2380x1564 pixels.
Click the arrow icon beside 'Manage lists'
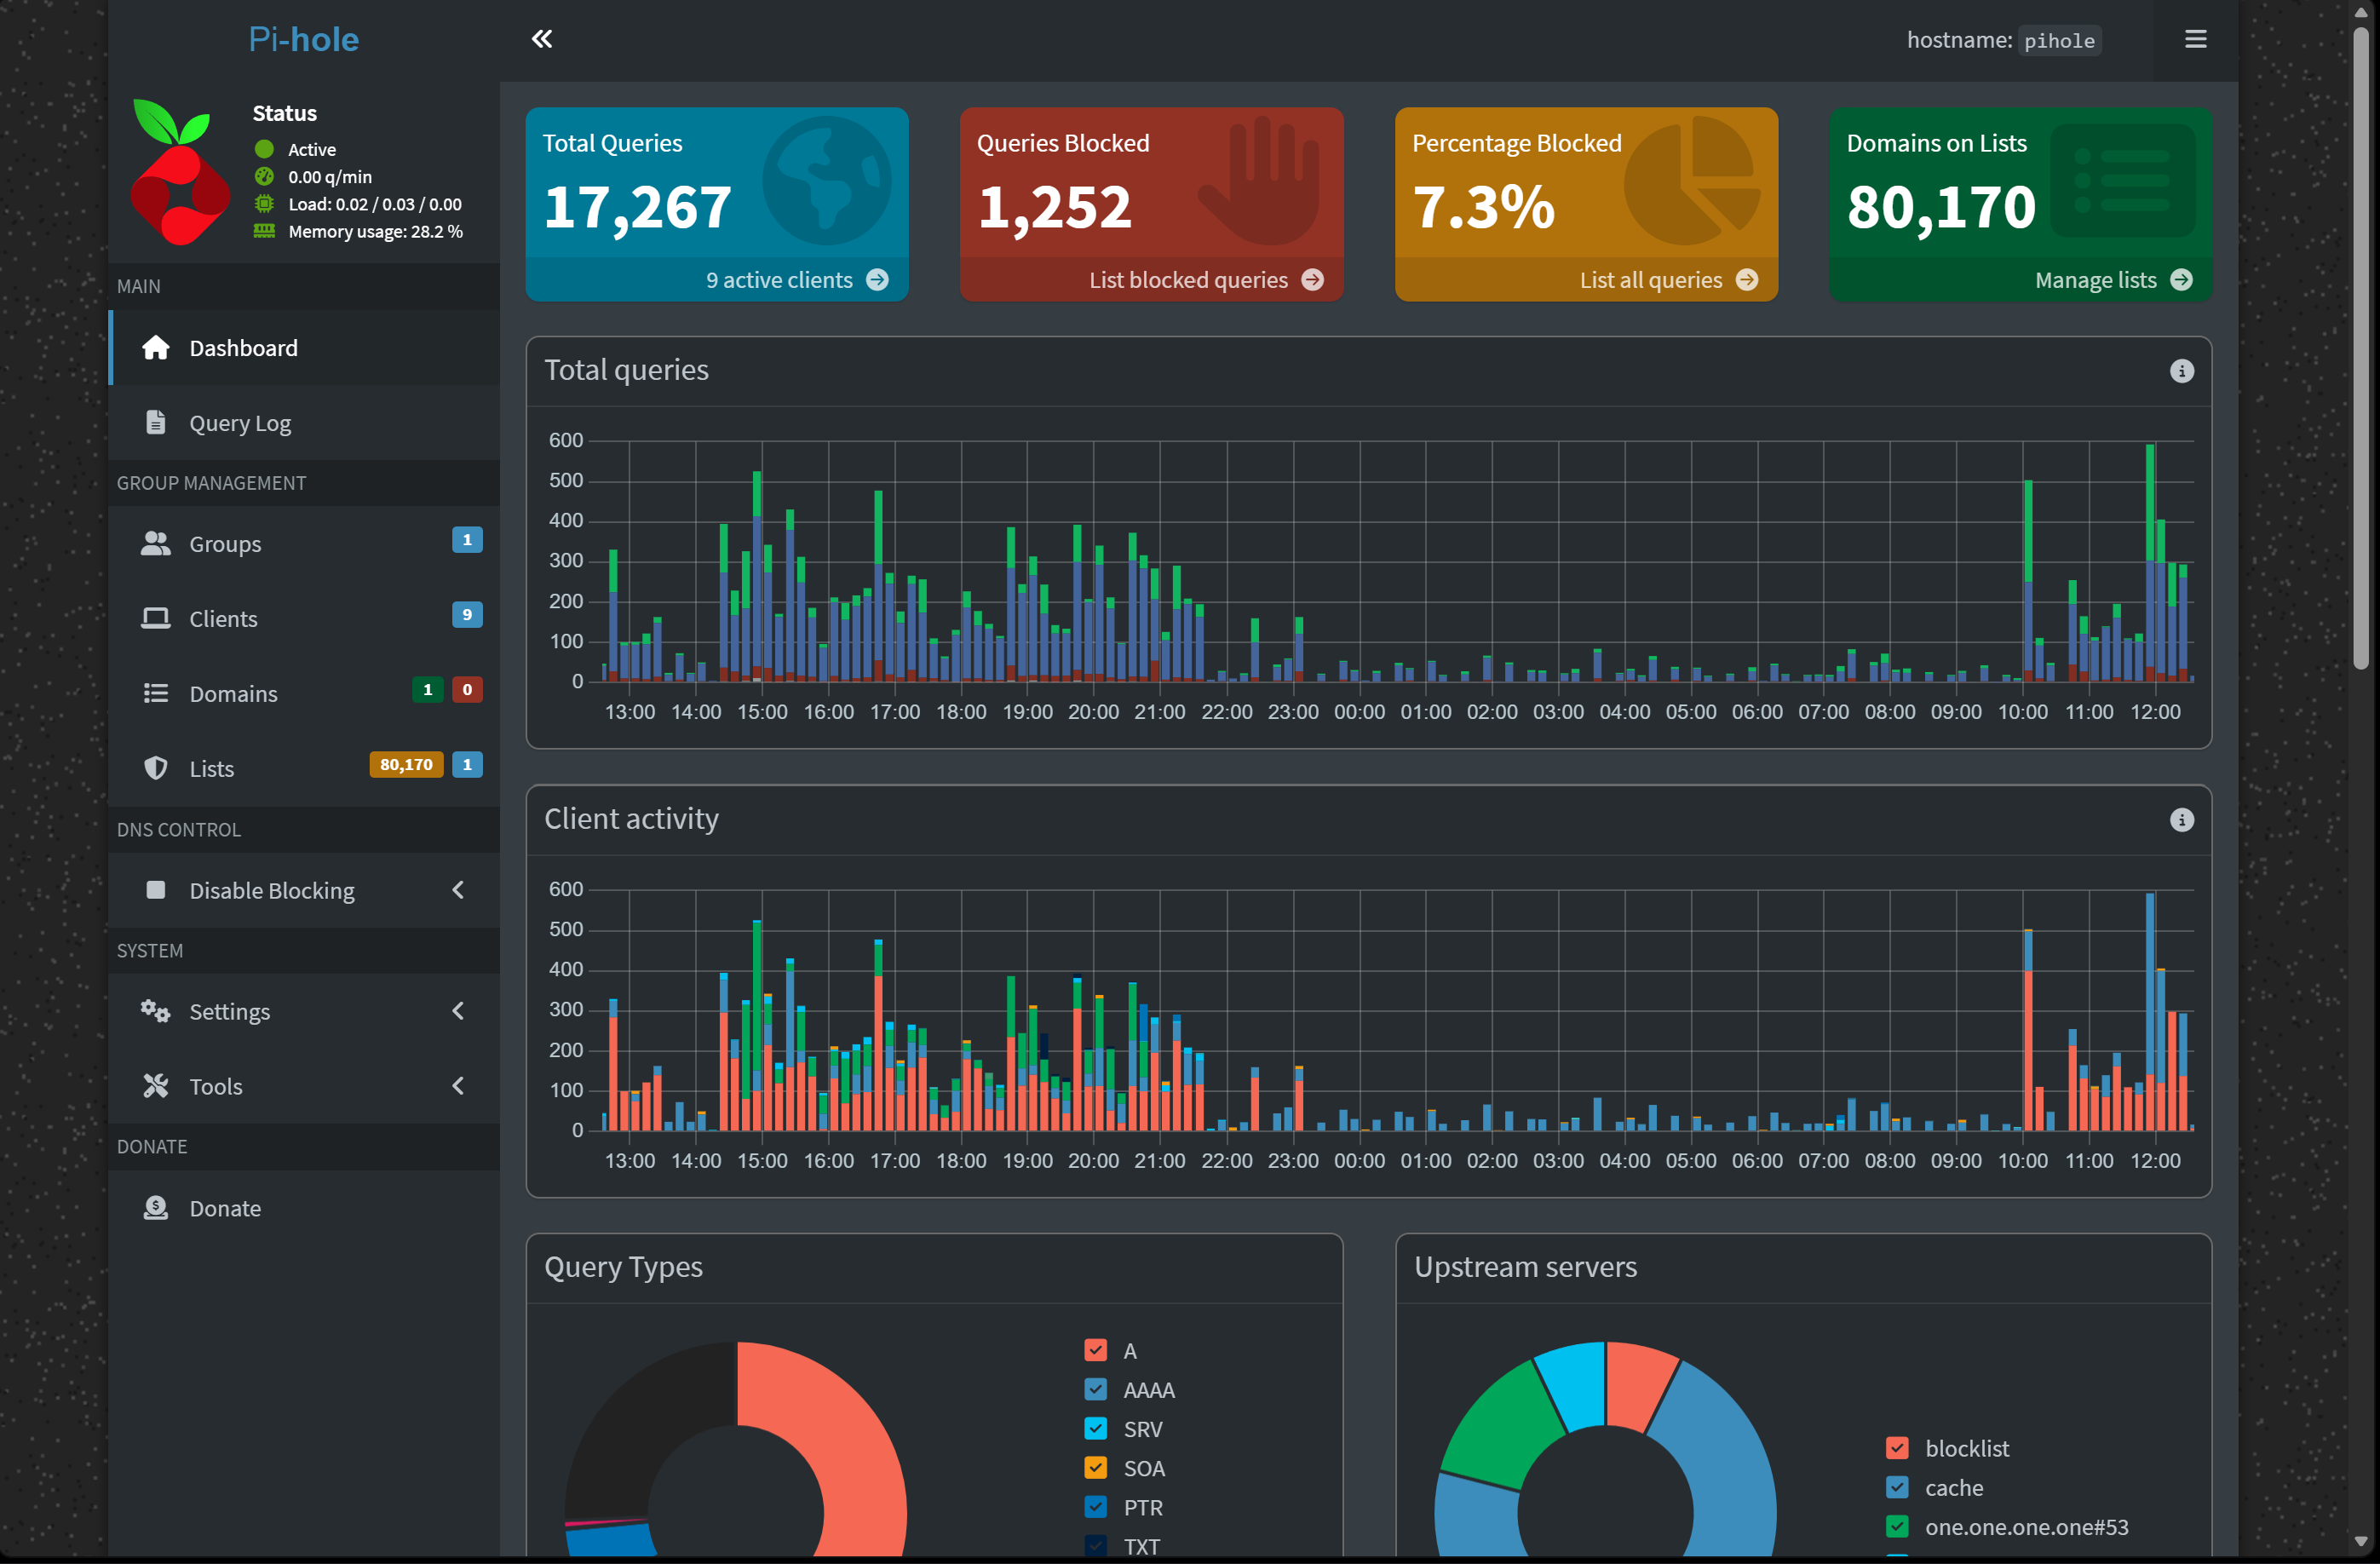tap(2181, 280)
